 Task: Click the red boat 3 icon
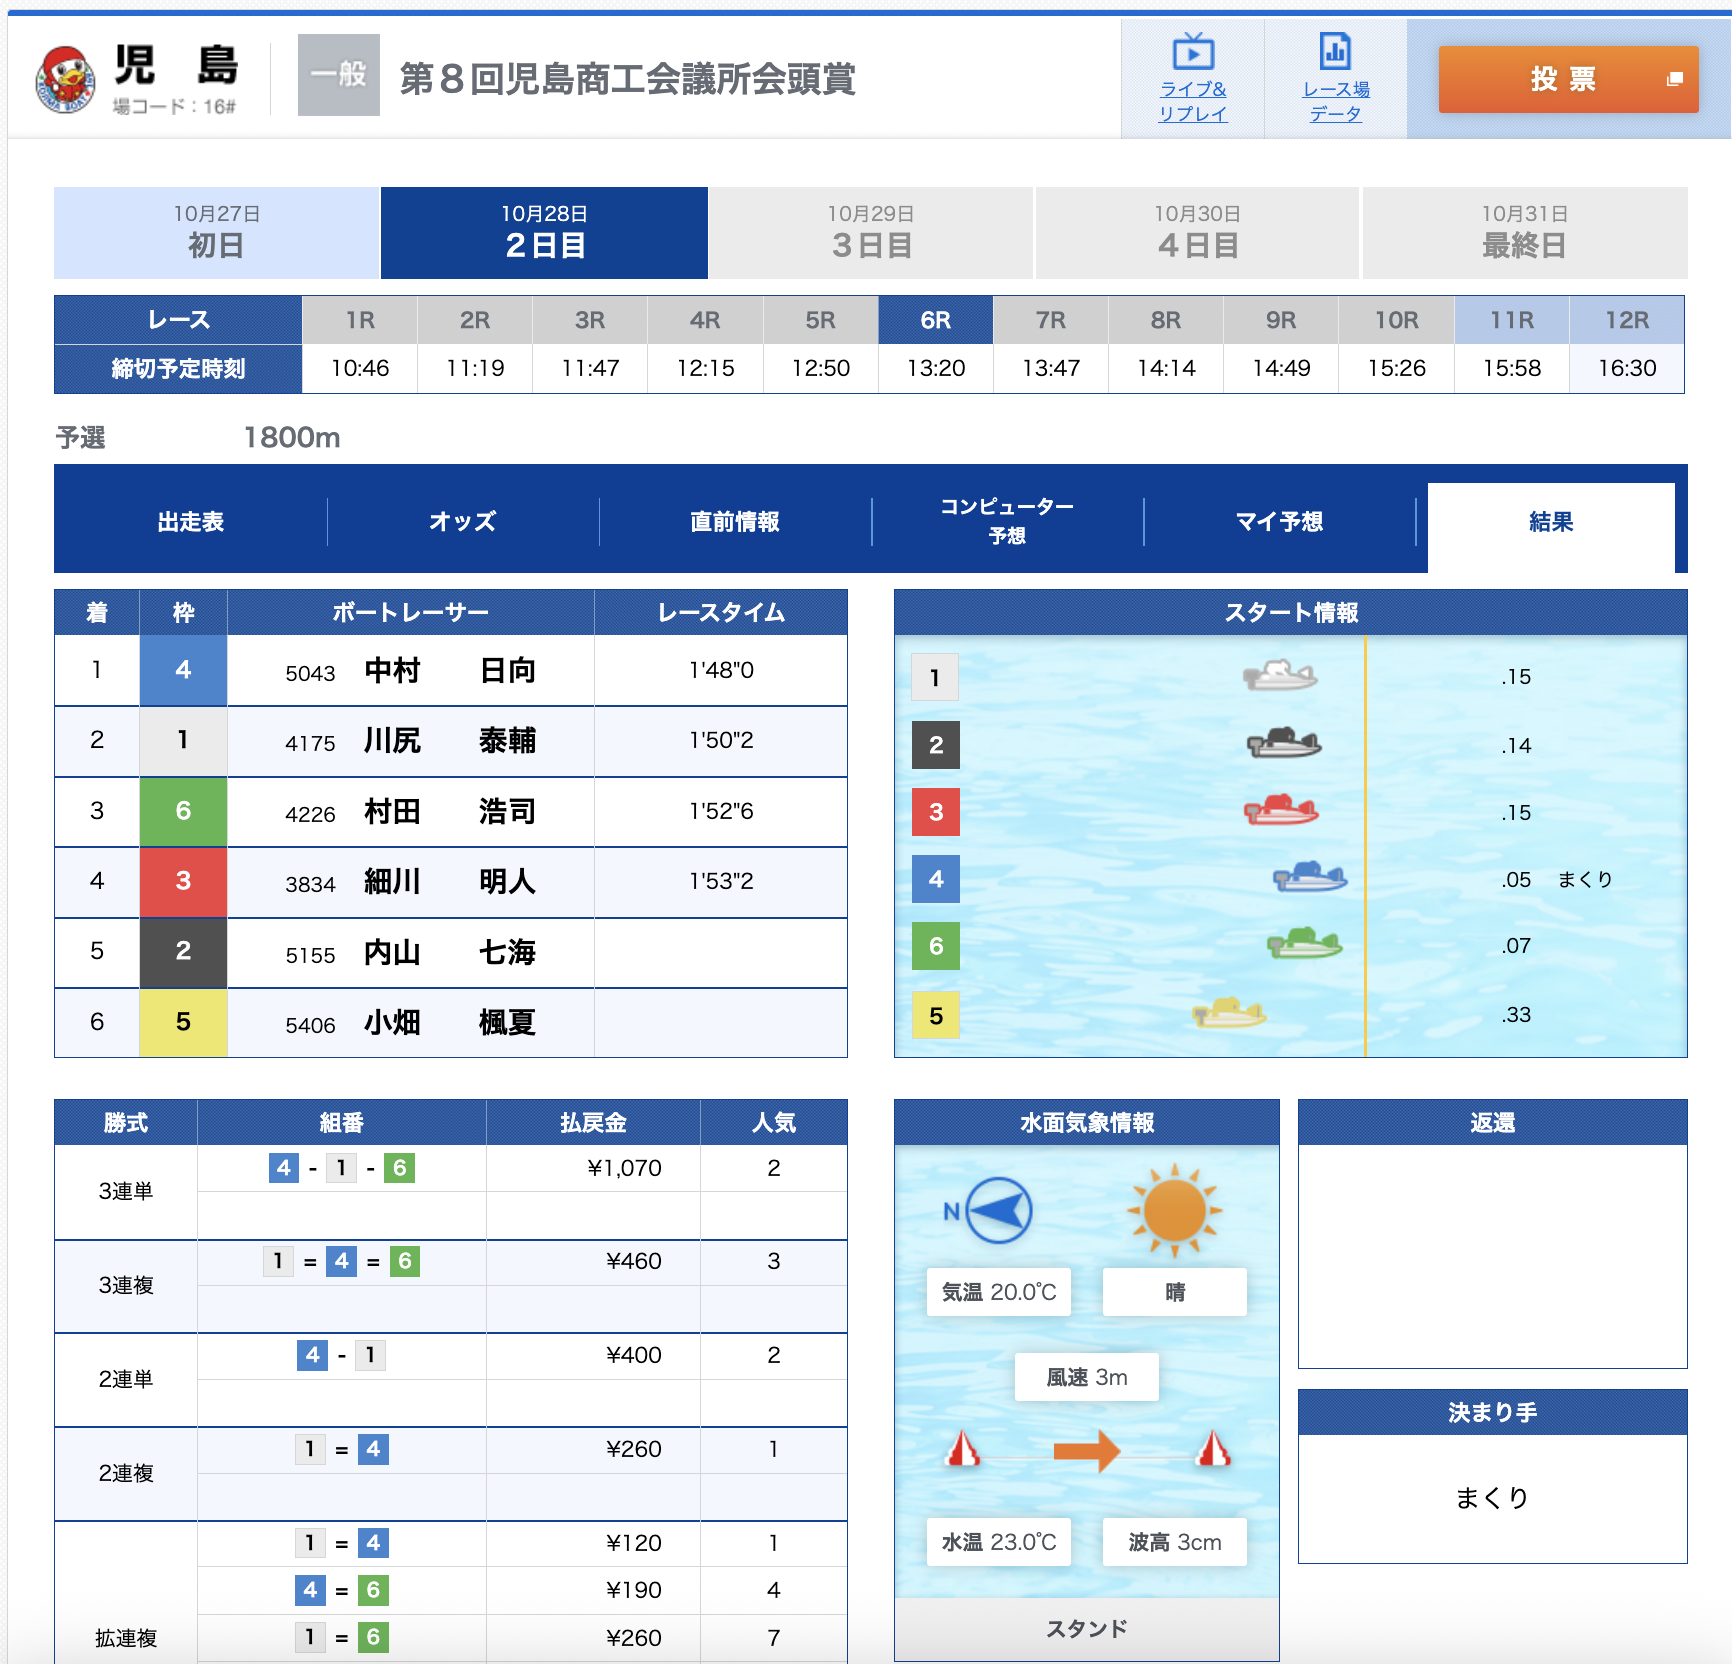tap(1281, 810)
